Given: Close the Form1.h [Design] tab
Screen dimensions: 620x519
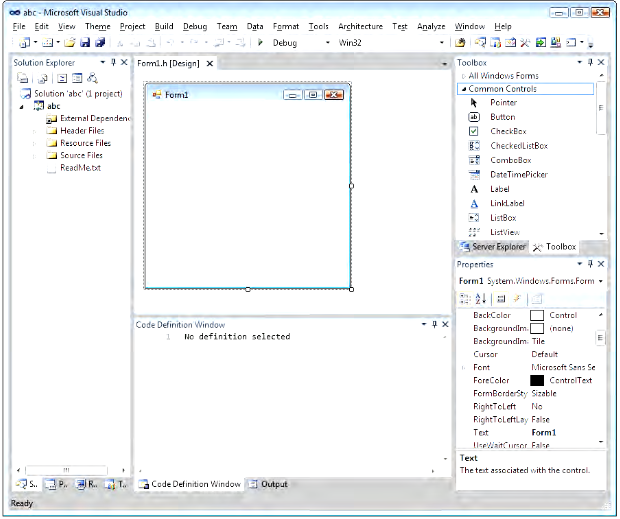Looking at the screenshot, I should pyautogui.click(x=210, y=63).
